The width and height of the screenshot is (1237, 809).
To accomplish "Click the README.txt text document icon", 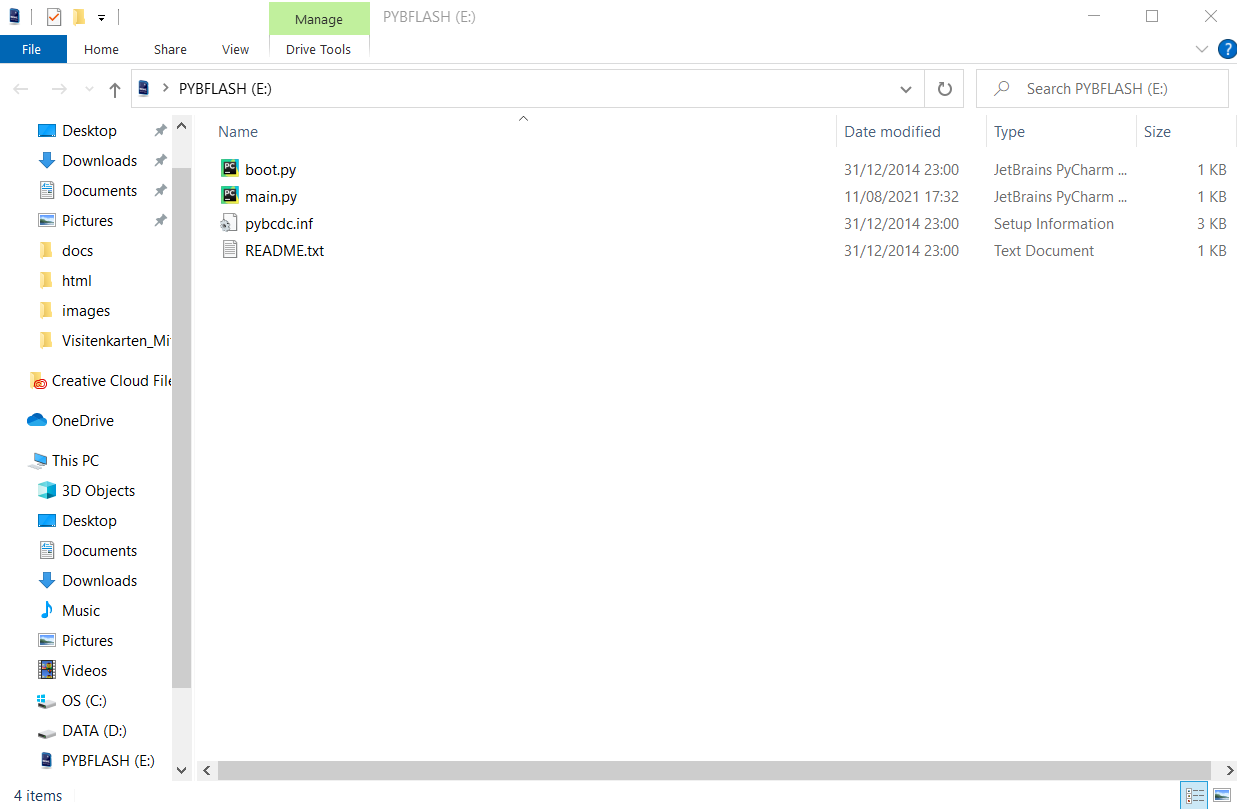I will coord(230,251).
